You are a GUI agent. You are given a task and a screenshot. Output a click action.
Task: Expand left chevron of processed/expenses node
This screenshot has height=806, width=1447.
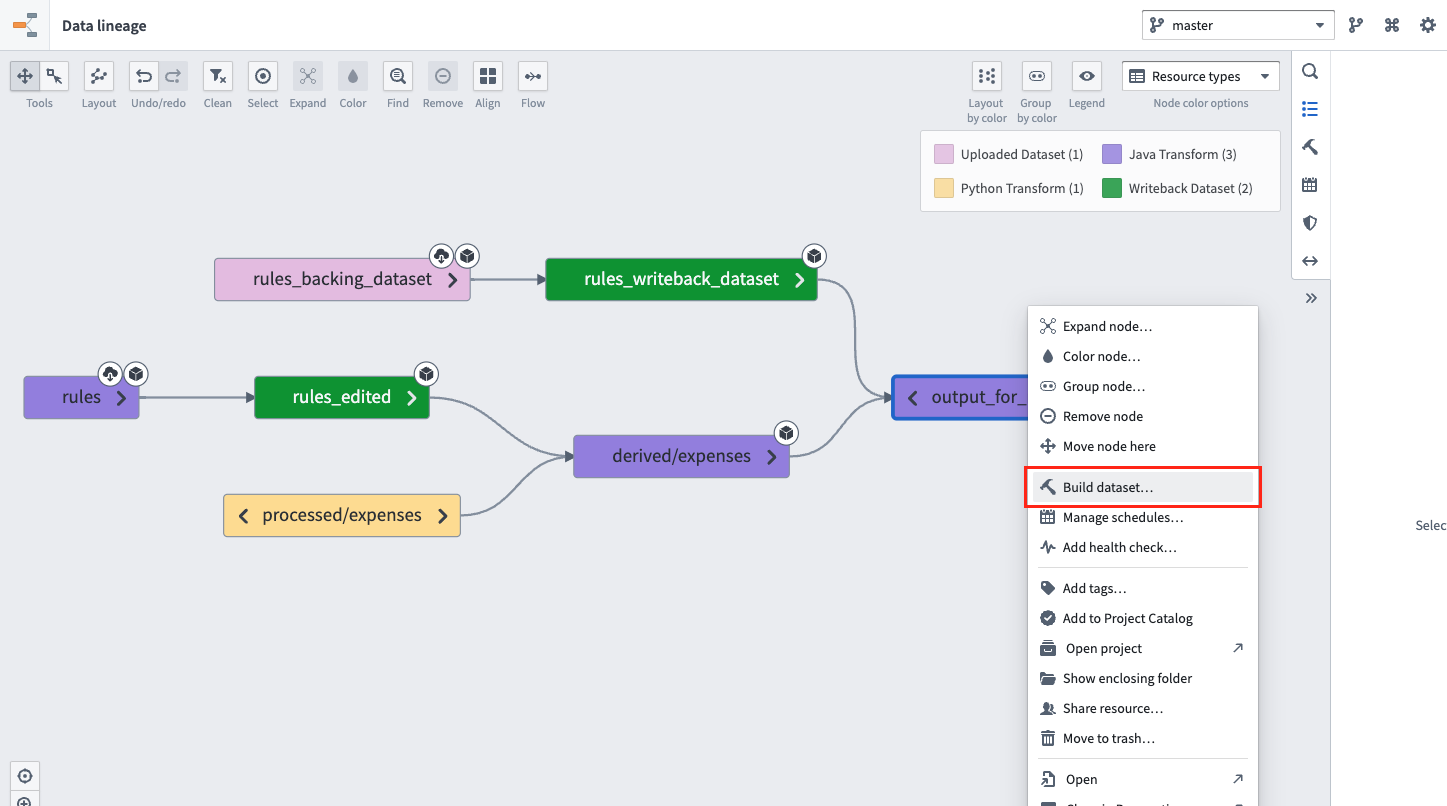(243, 516)
